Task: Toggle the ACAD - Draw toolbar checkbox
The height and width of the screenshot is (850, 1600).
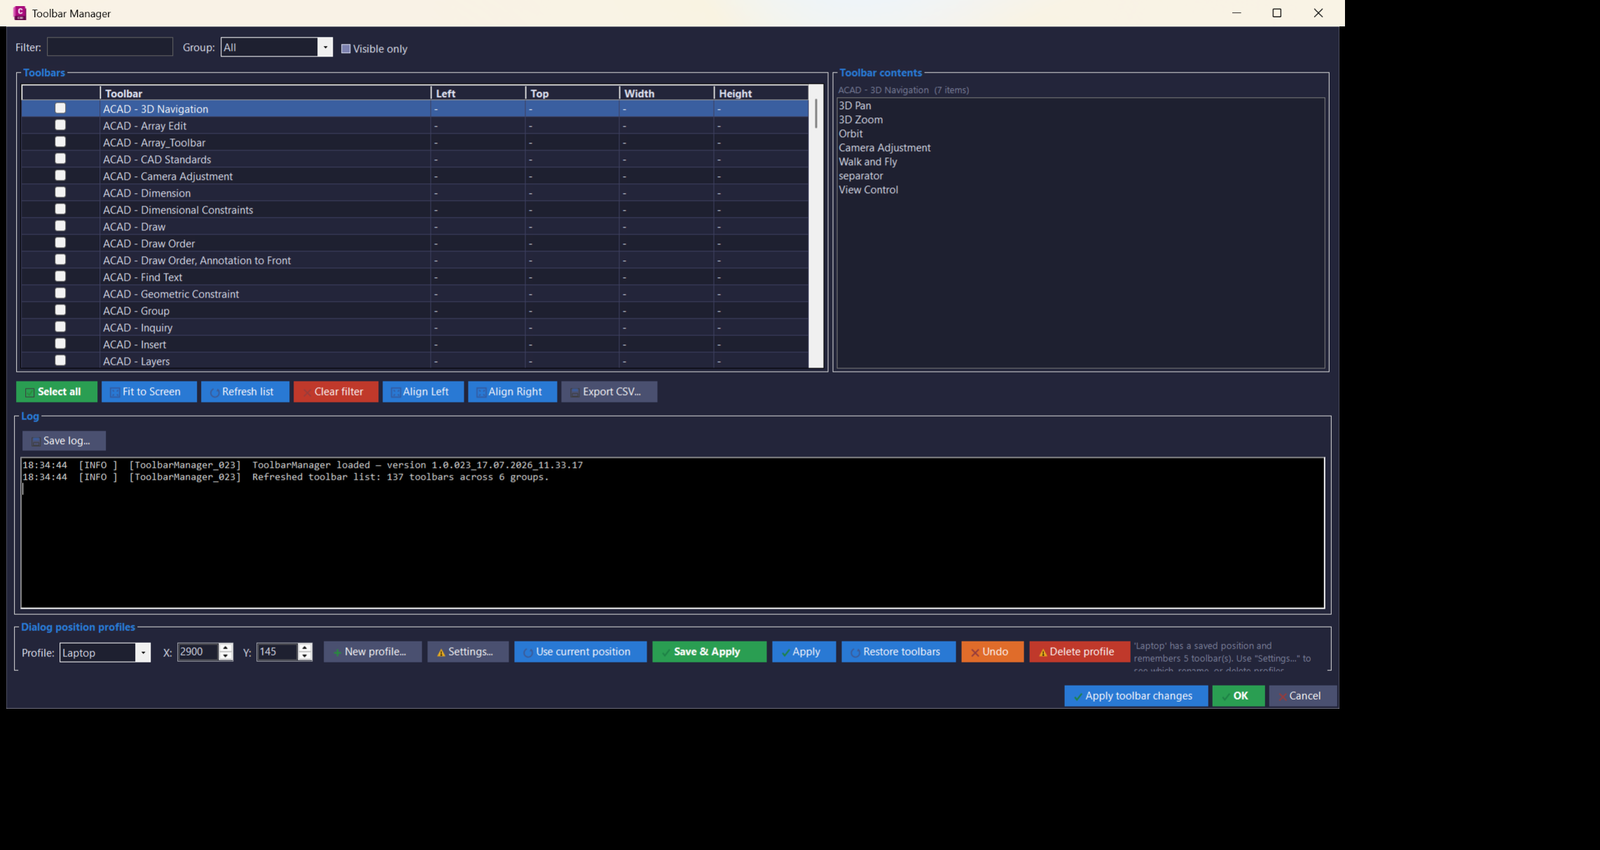Action: pos(60,226)
